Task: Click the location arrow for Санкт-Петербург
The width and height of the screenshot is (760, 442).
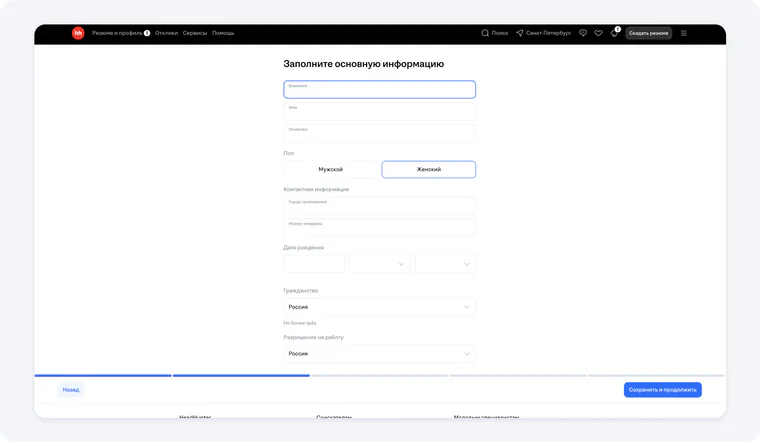Action: 520,33
